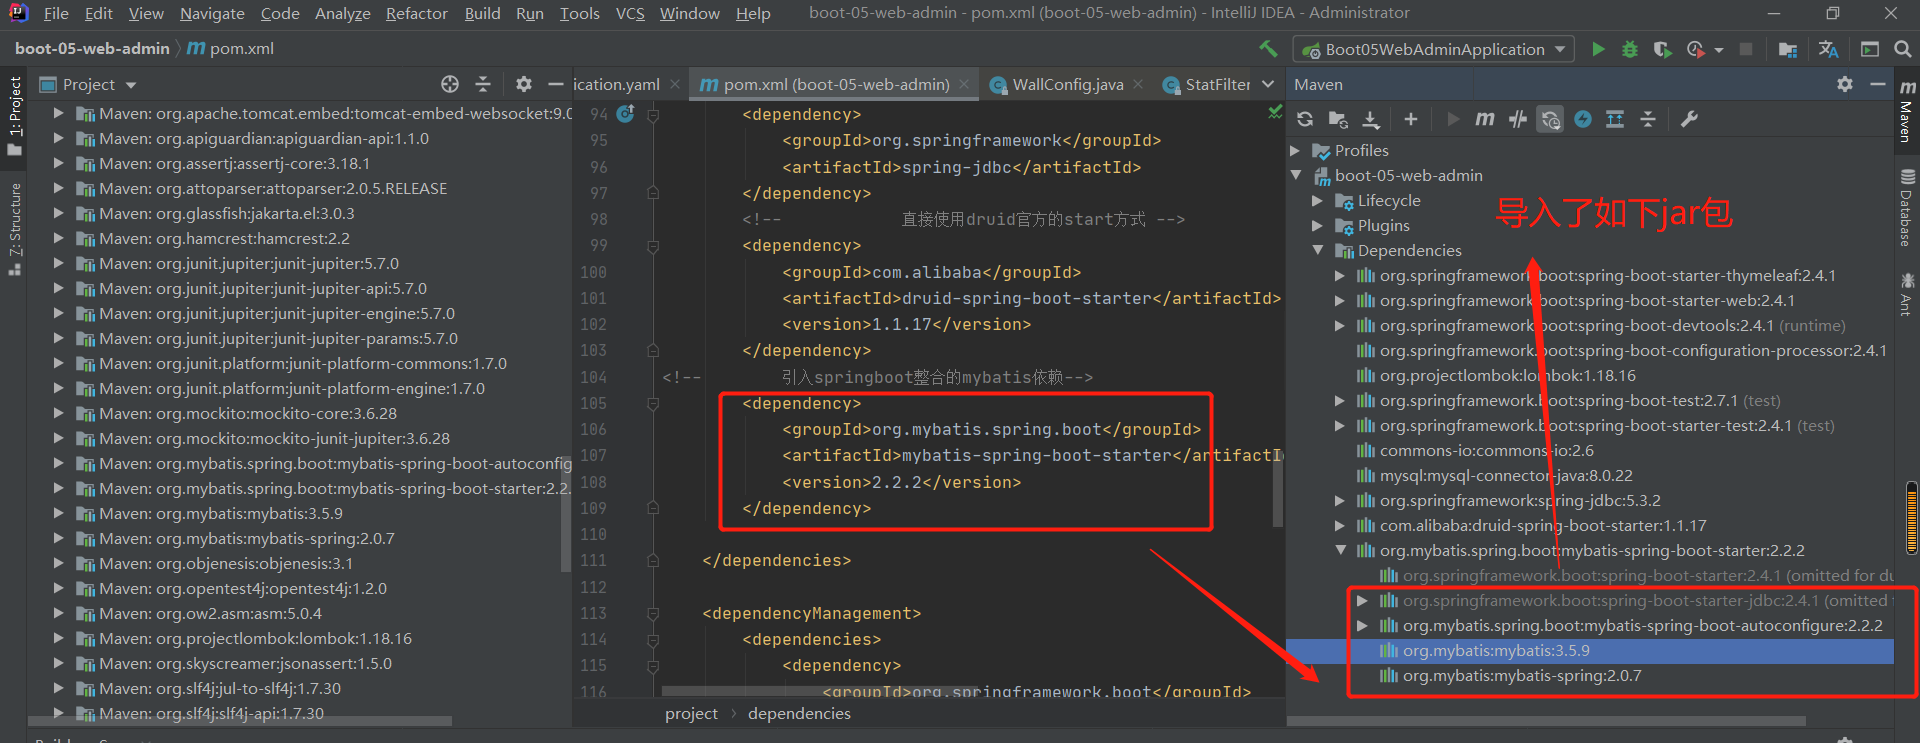This screenshot has width=1920, height=743.
Task: Open Project Structure icon in main toolbar
Action: [1788, 49]
